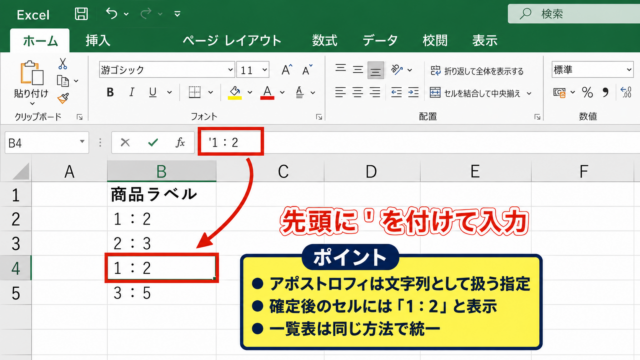
Task: Increase font size with large A icon
Action: point(287,70)
